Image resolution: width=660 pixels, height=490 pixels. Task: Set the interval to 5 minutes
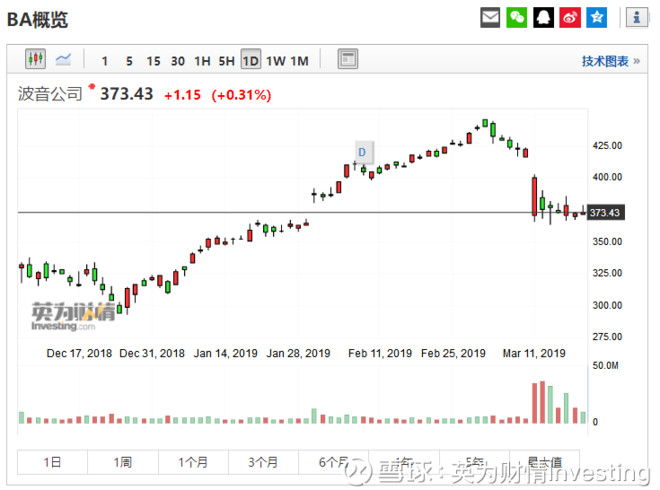tap(129, 61)
